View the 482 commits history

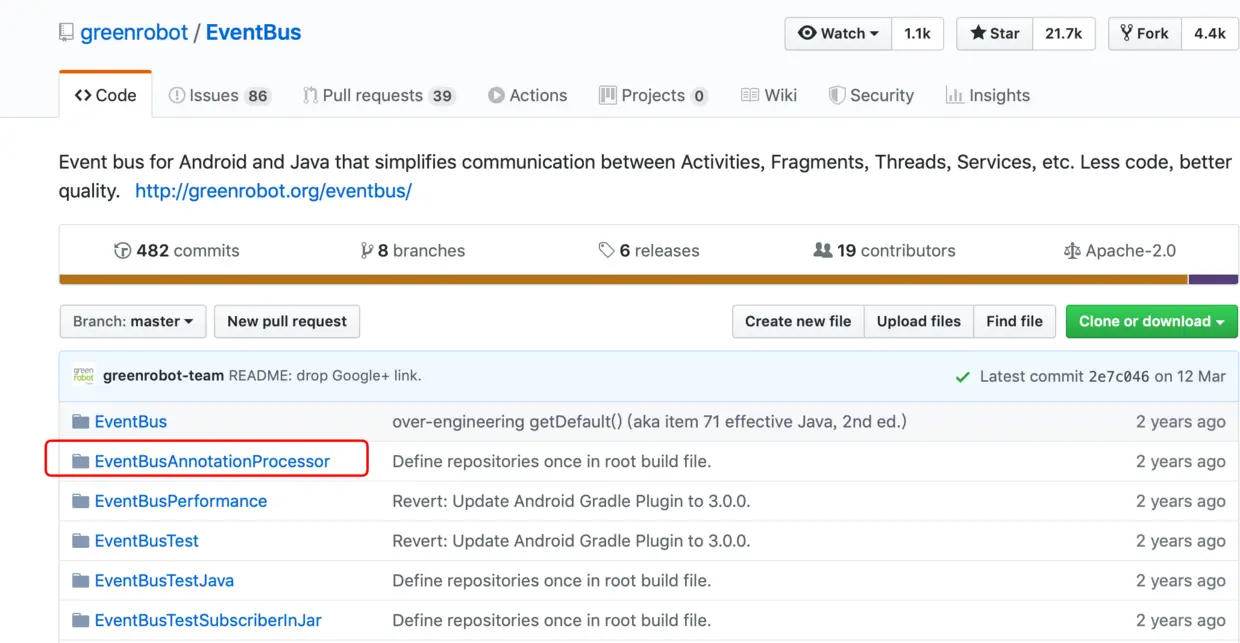177,251
